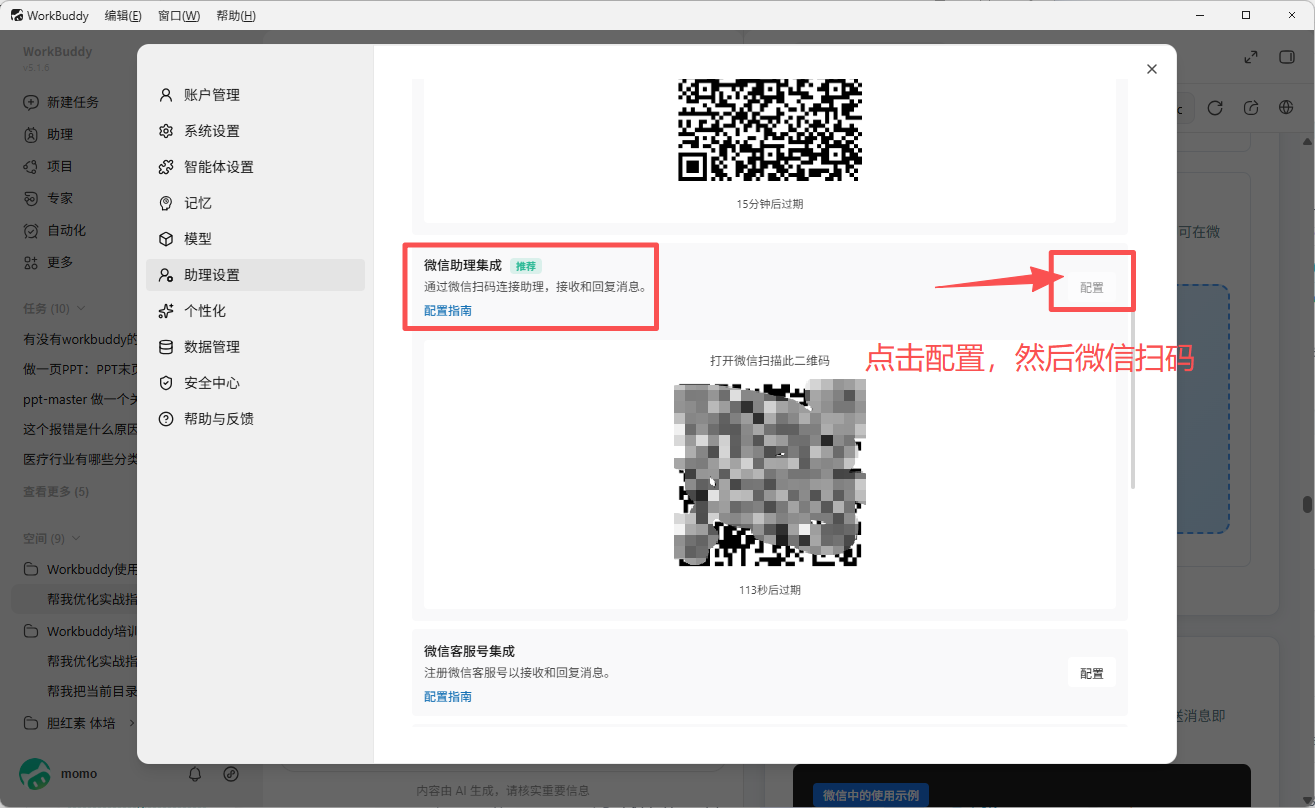The image size is (1315, 808).
Task: Click the 新建任务 icon in left sidebar
Action: pos(31,102)
